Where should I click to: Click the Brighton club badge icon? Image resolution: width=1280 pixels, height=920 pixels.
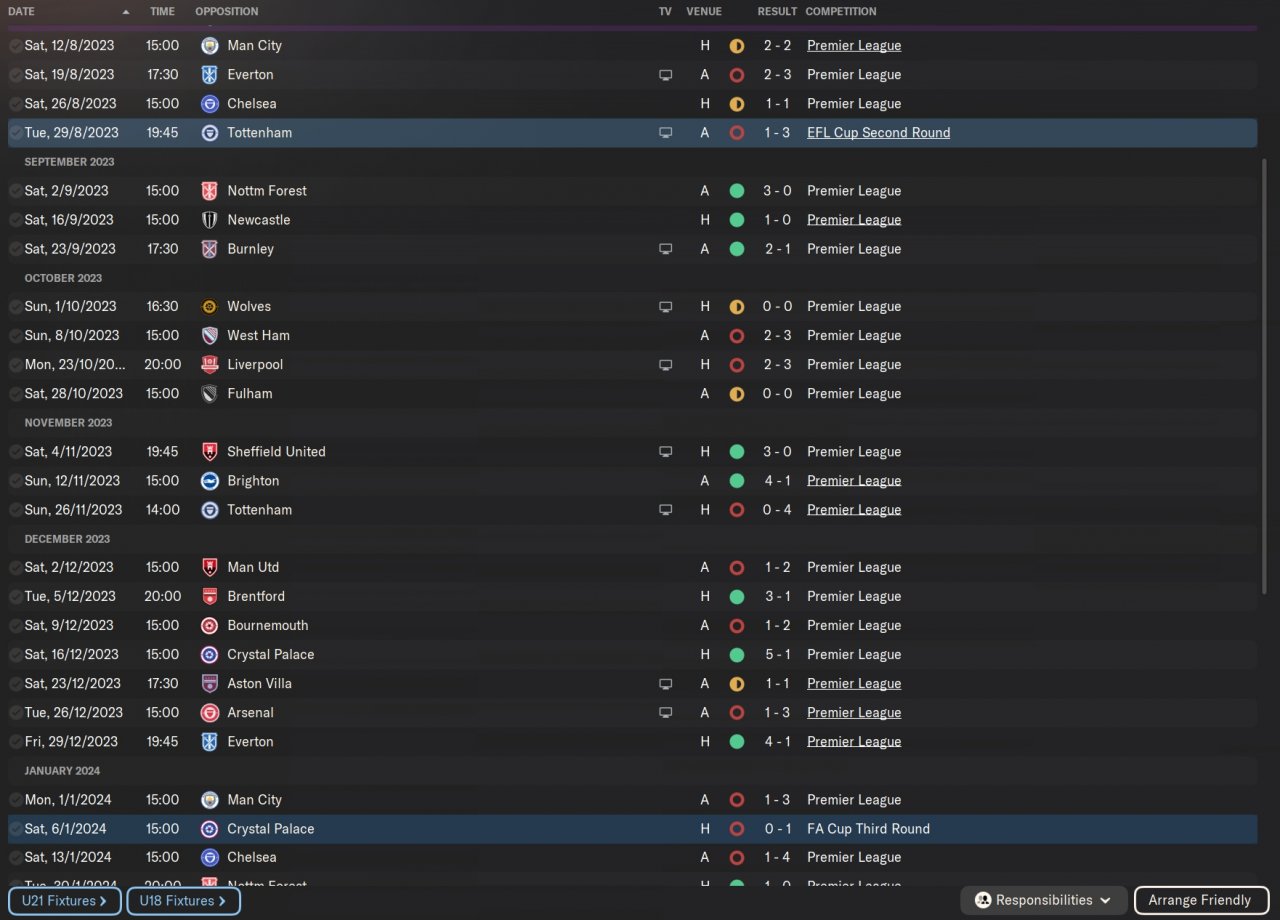click(x=209, y=481)
